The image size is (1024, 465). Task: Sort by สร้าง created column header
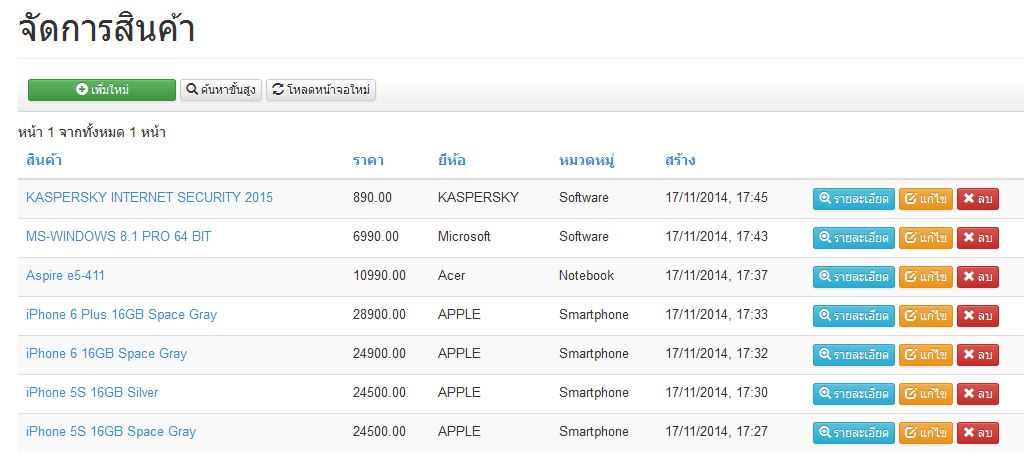pyautogui.click(x=680, y=161)
